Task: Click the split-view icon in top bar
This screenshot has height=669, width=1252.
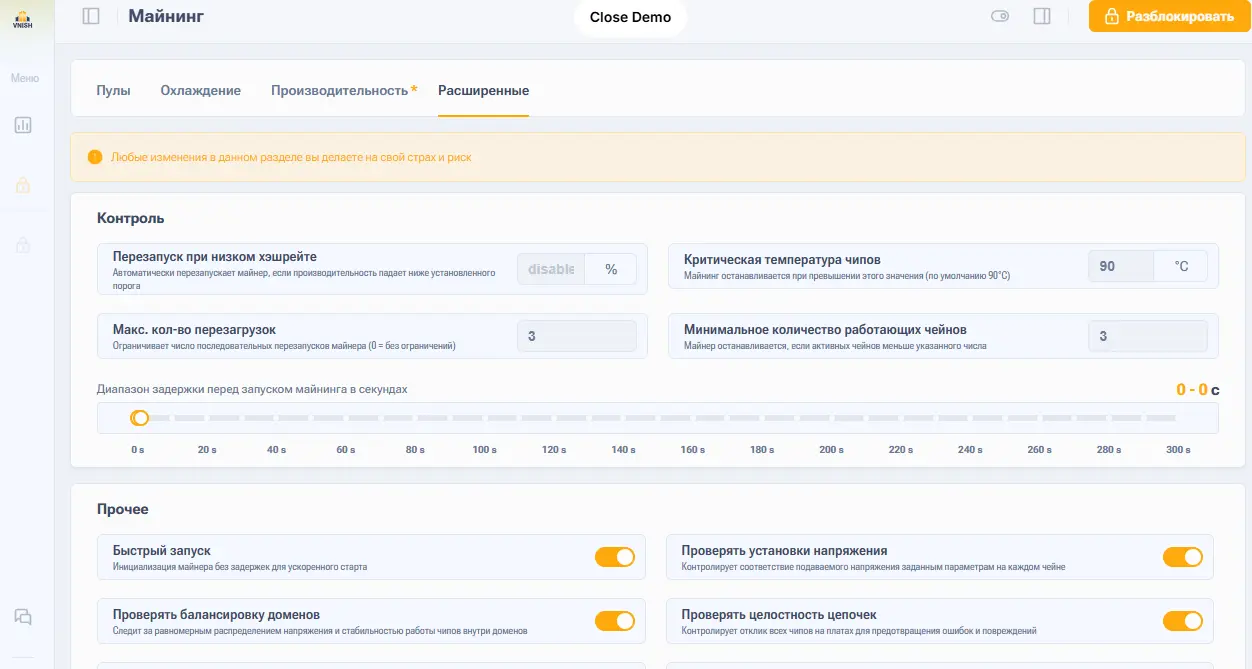Action: [x=1042, y=16]
